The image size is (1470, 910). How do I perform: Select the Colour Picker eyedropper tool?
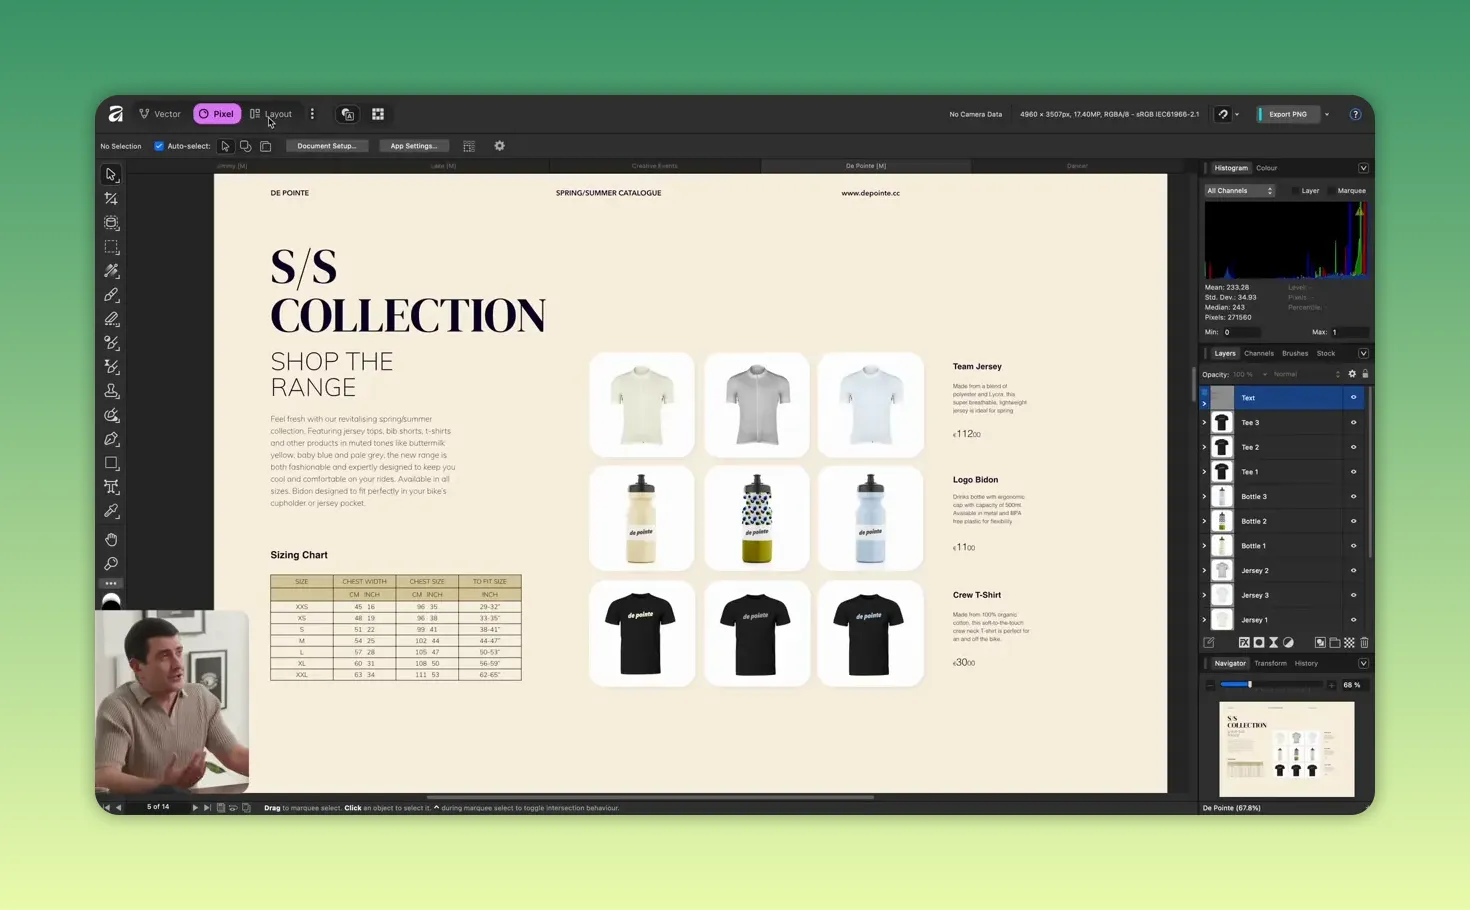tap(111, 511)
